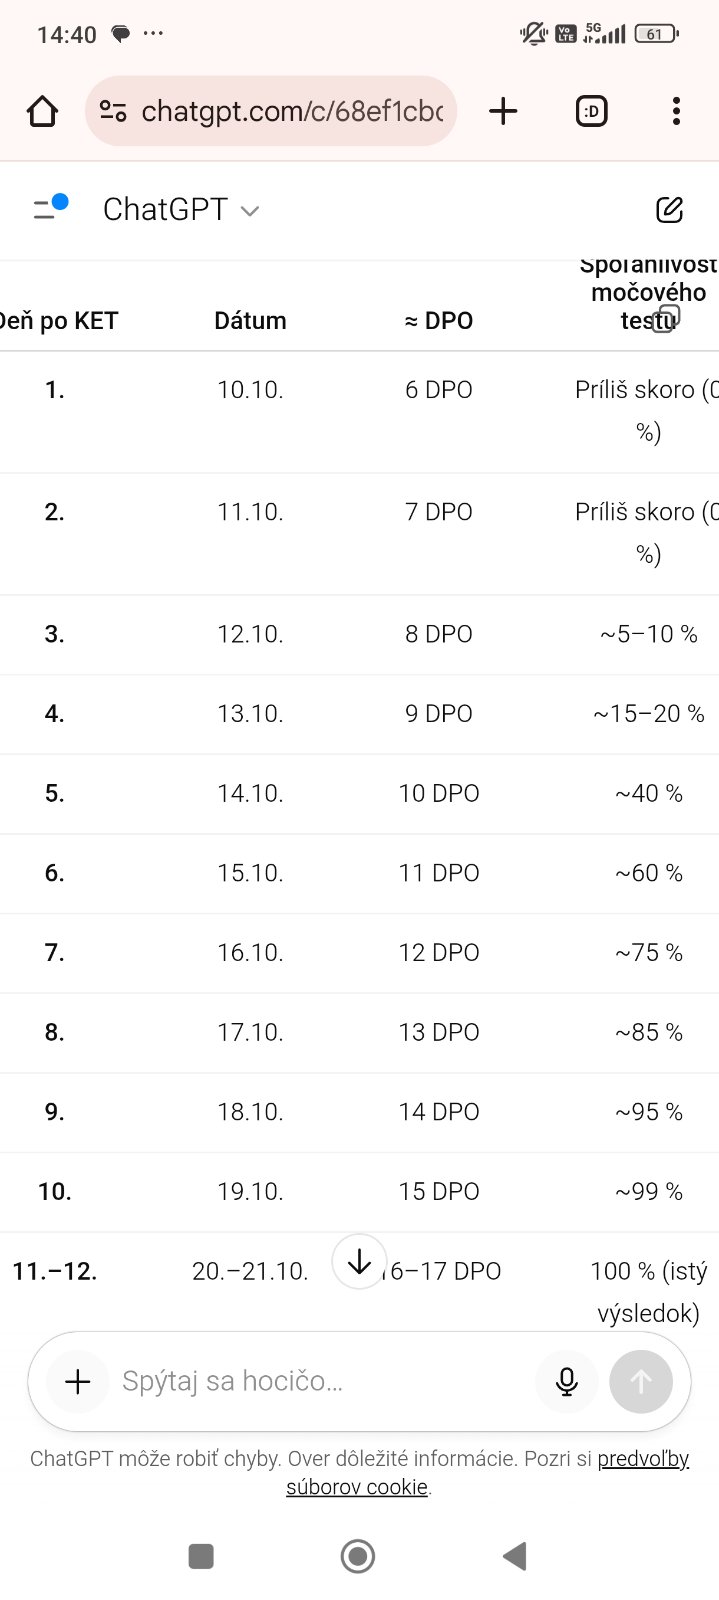Tap the Android back navigation button
Image resolution: width=719 pixels, height=1600 pixels.
514,1556
